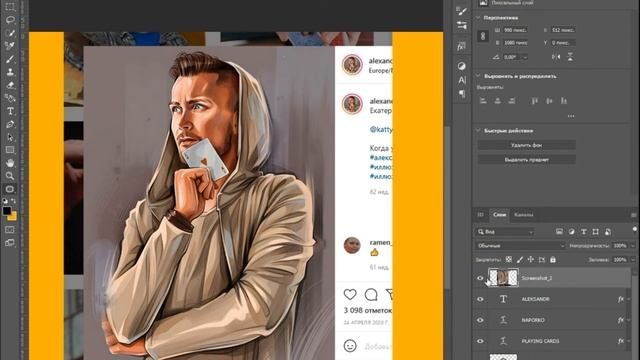640x360 pixels.
Task: Toggle layer filtering on/off switch
Action: coord(634,229)
